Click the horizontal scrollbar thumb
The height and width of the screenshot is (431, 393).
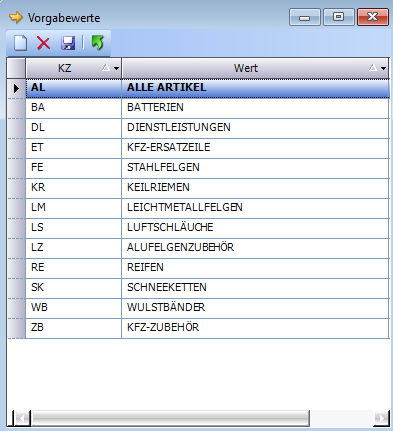(x=170, y=418)
